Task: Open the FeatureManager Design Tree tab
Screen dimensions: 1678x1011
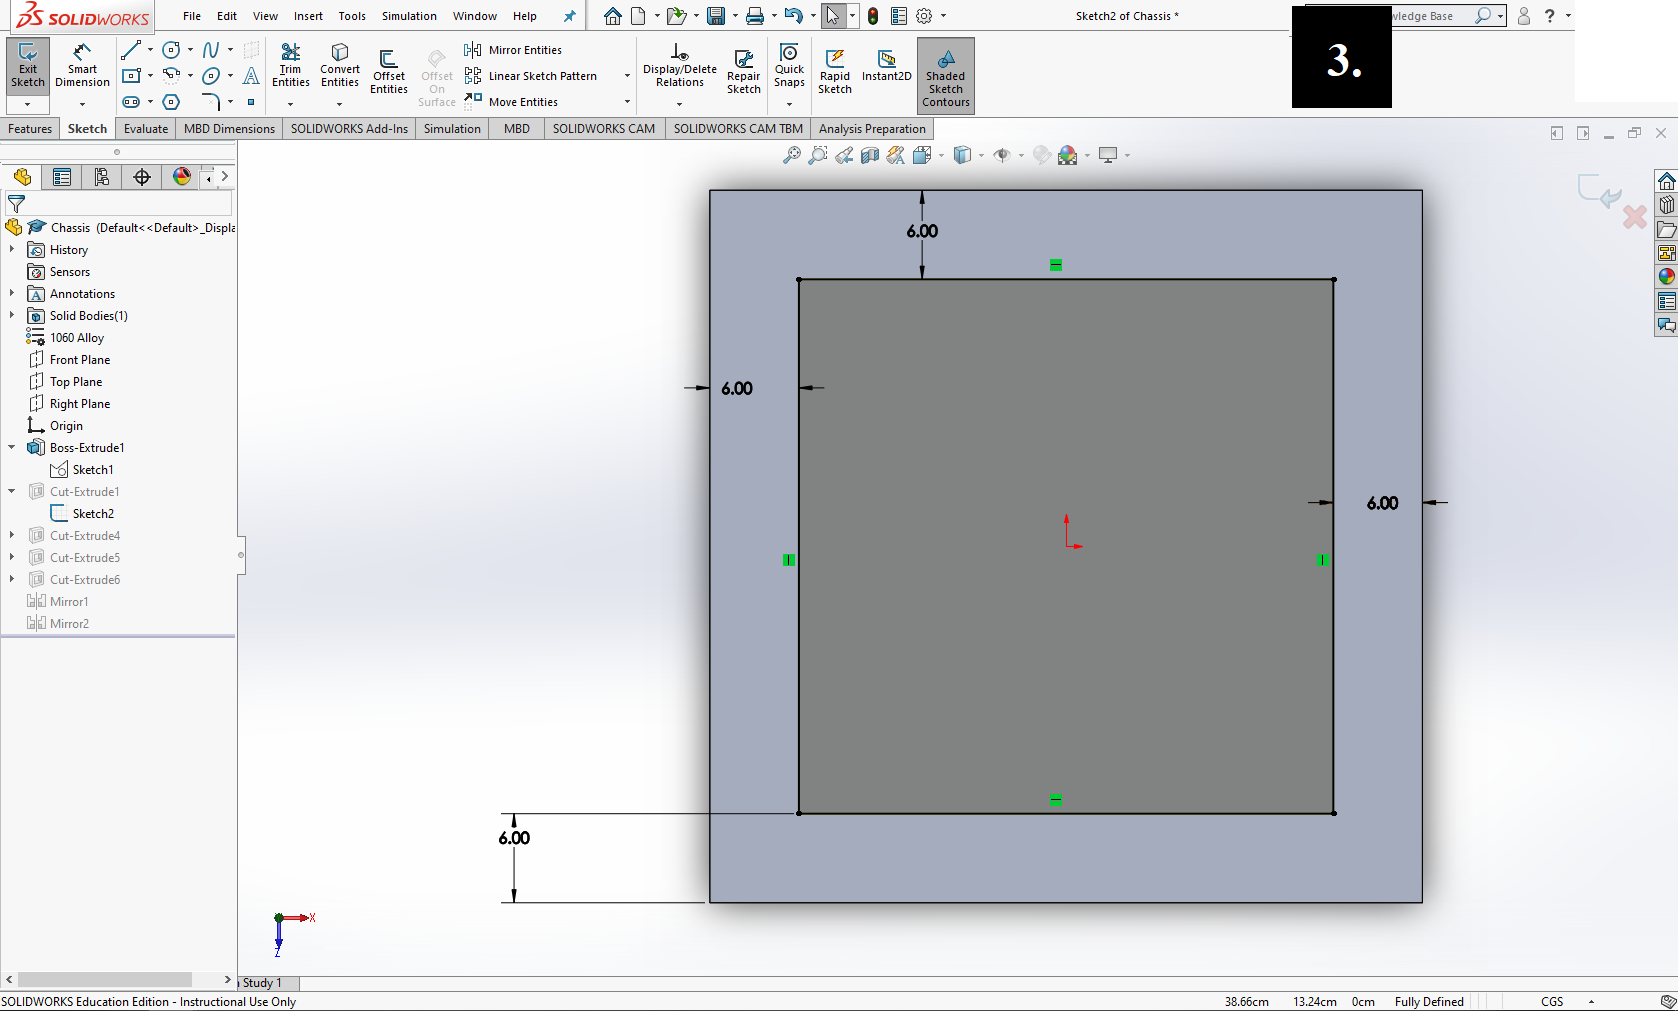Action: [x=22, y=177]
